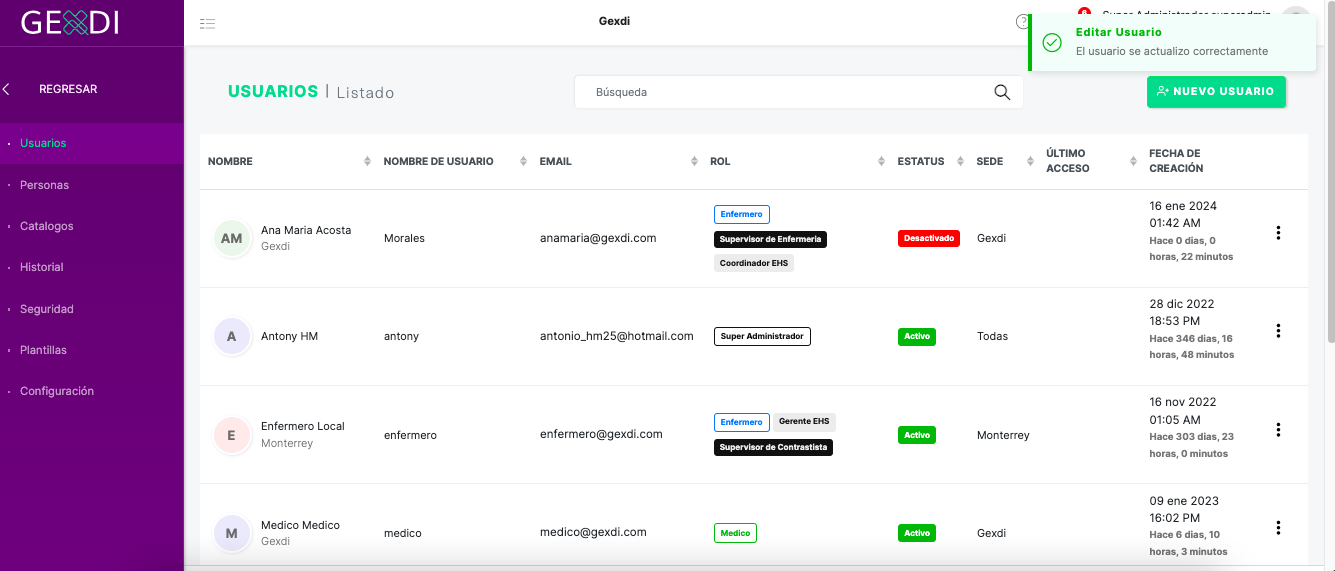Click the green checkmark in the notification

[1052, 42]
